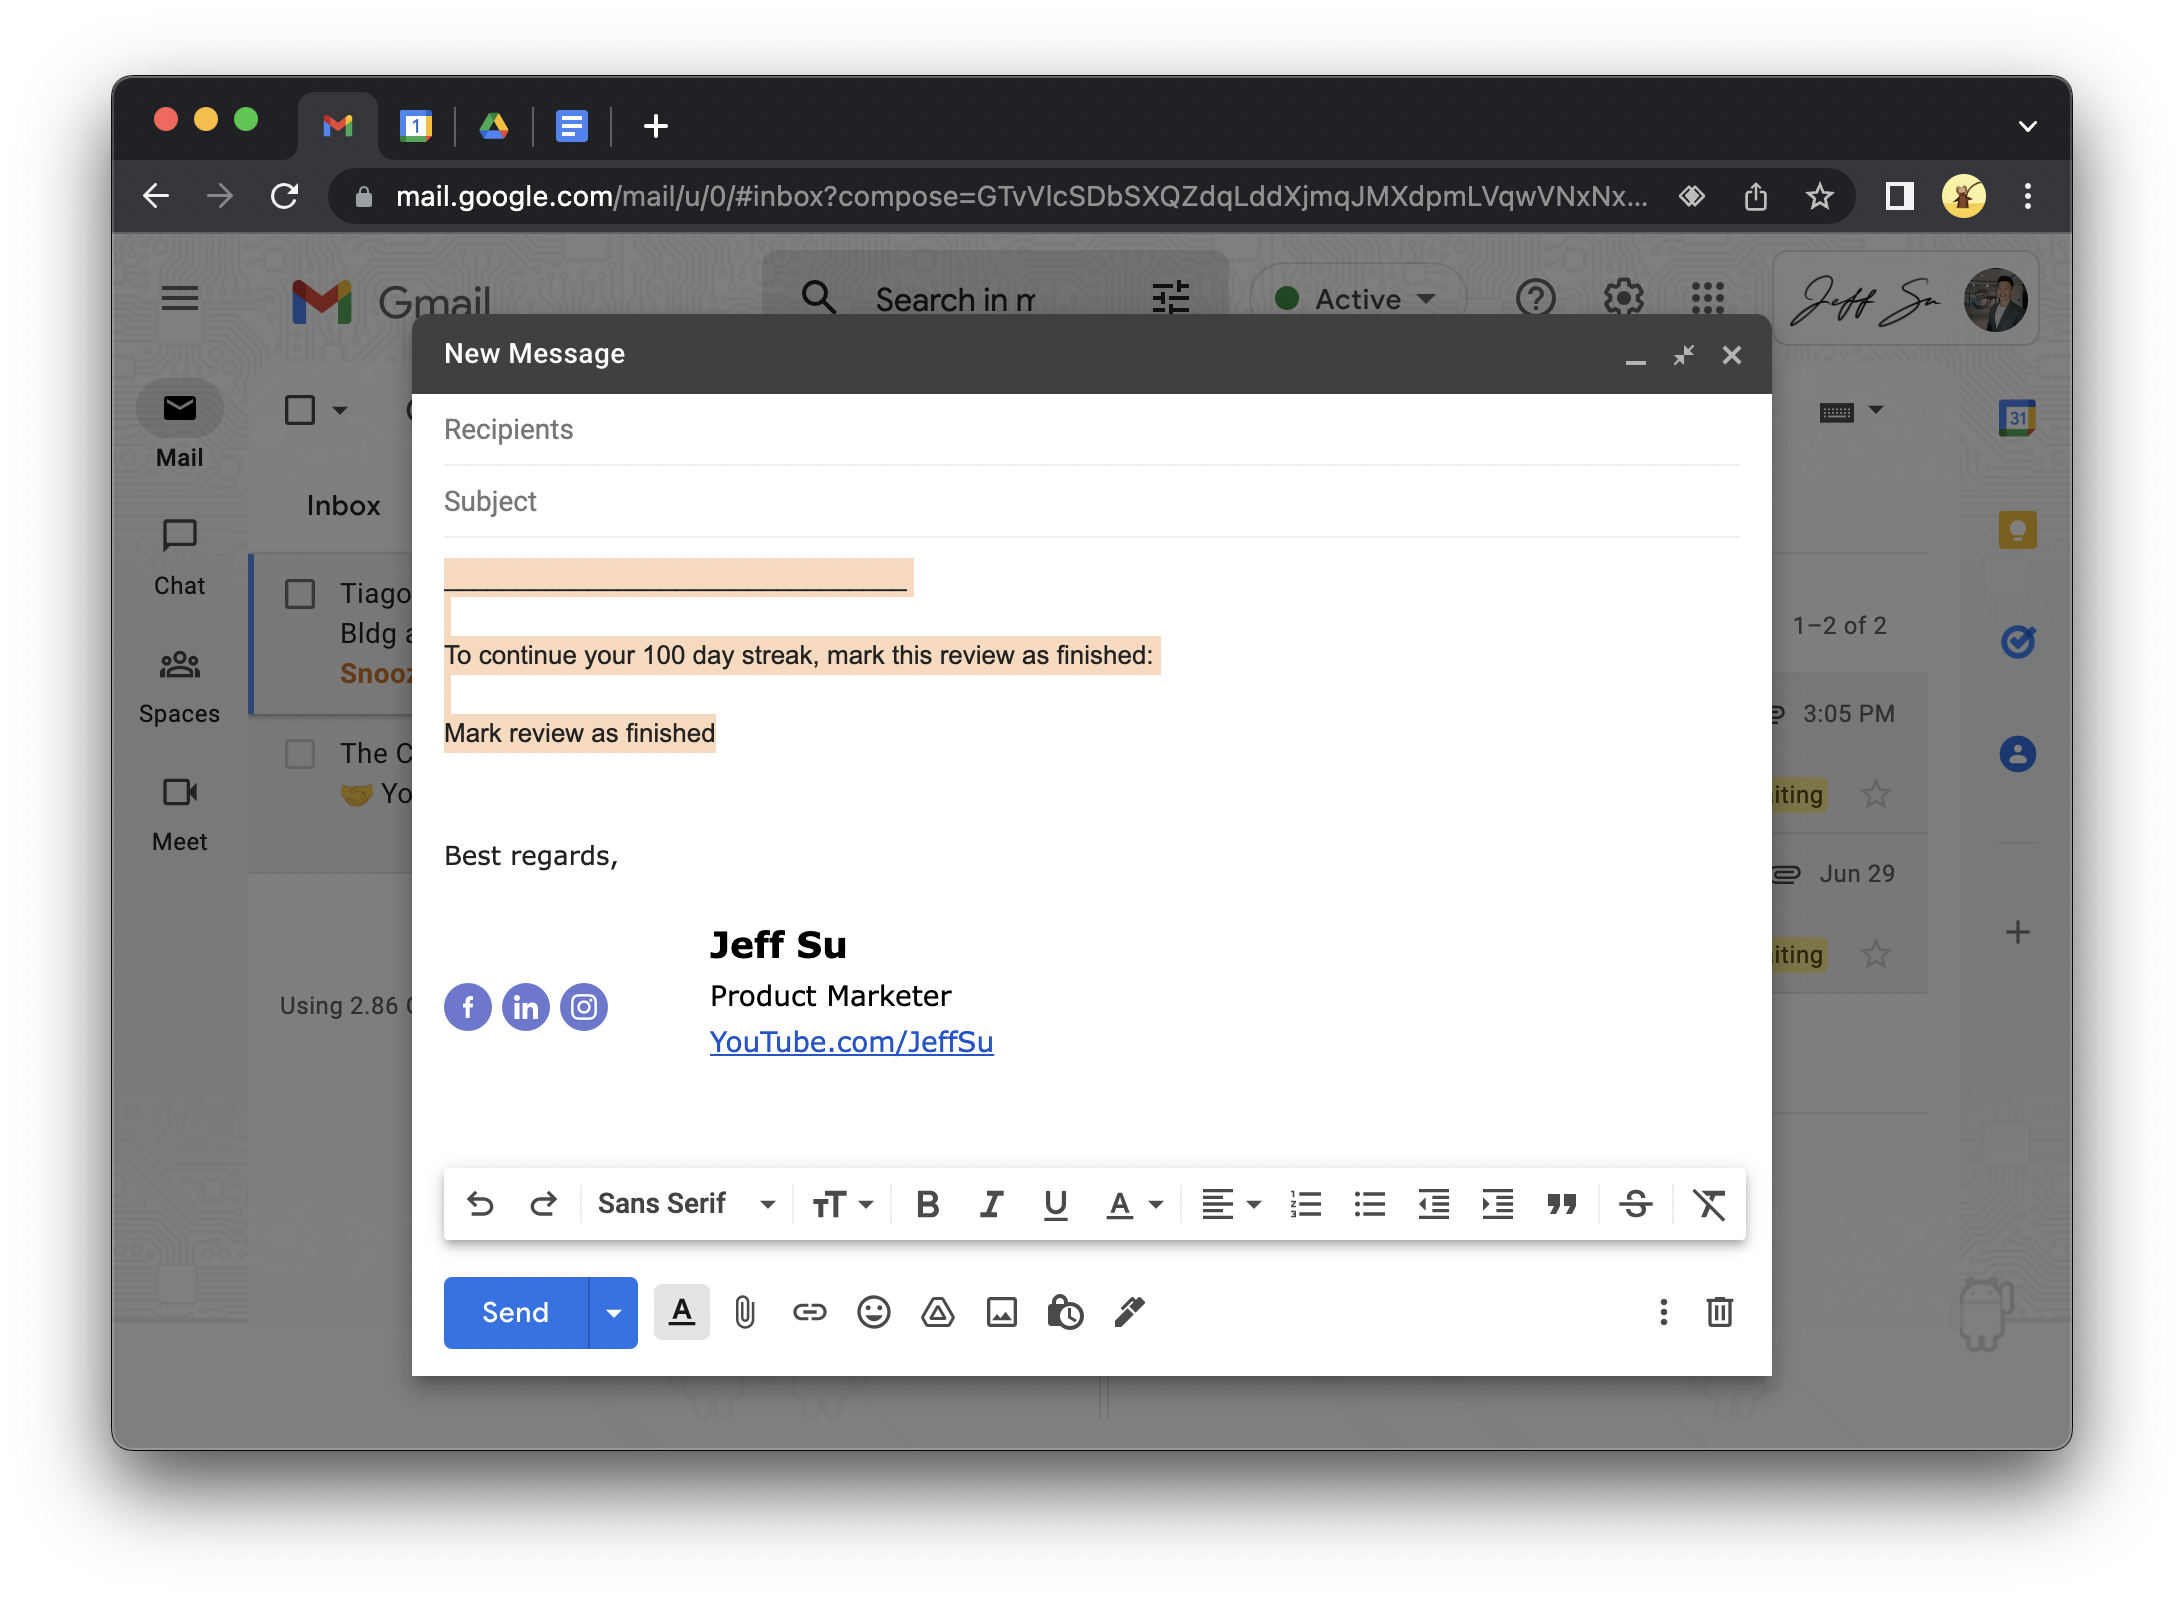Image resolution: width=2184 pixels, height=1598 pixels.
Task: Click the Facebook icon in signature
Action: click(468, 1007)
